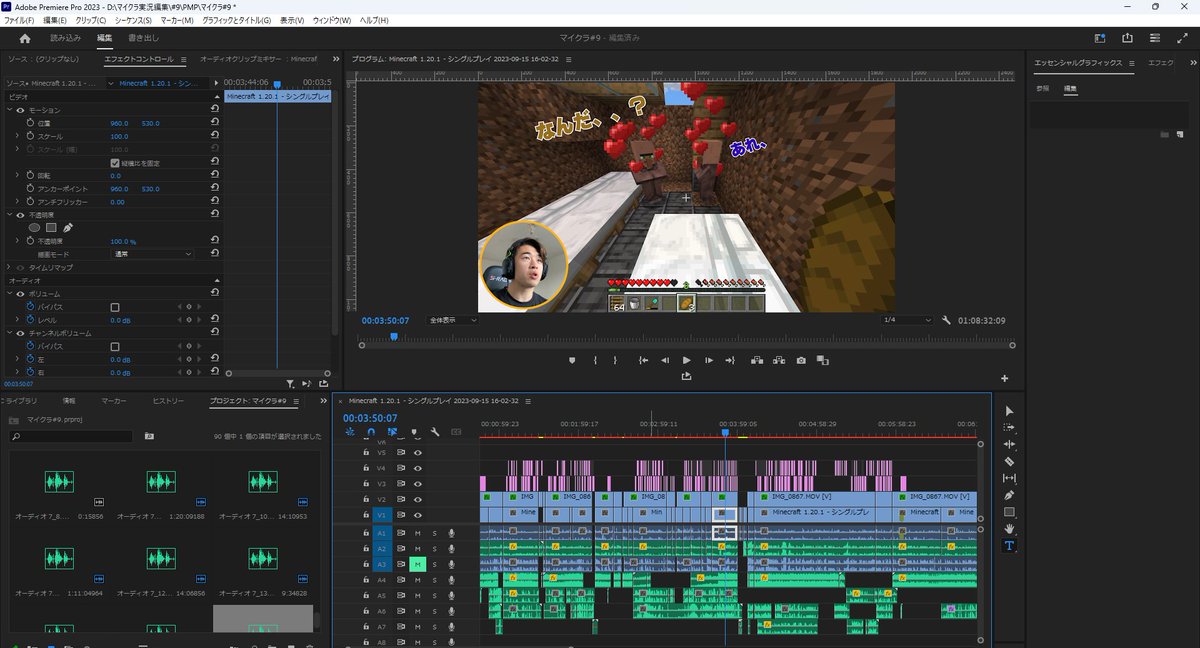The image size is (1200, 648).
Task: Select ellipse mask tool under opacity
Action: [x=34, y=227]
